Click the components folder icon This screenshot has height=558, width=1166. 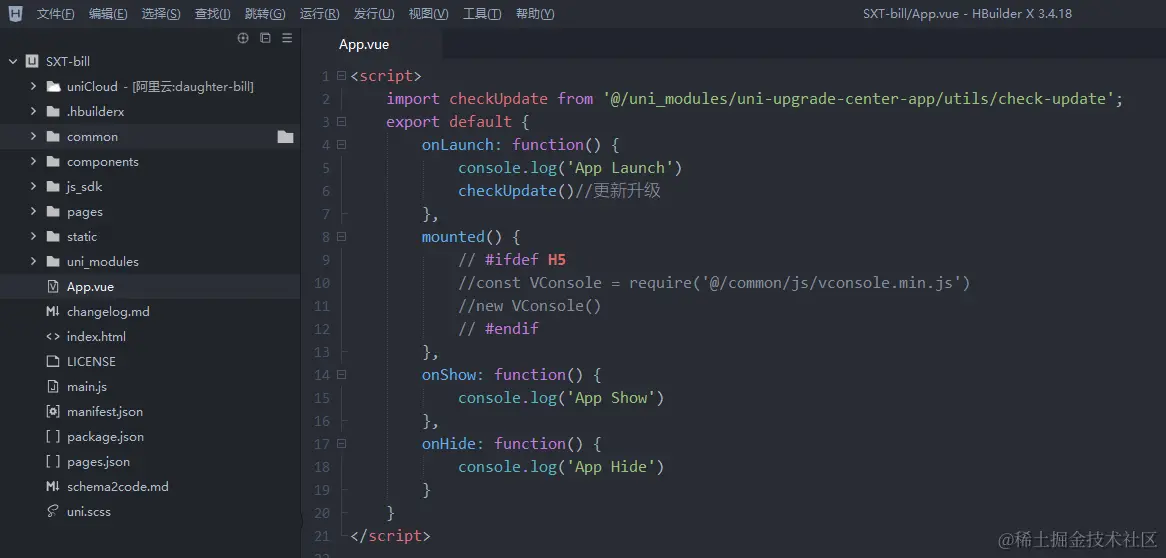(53, 161)
